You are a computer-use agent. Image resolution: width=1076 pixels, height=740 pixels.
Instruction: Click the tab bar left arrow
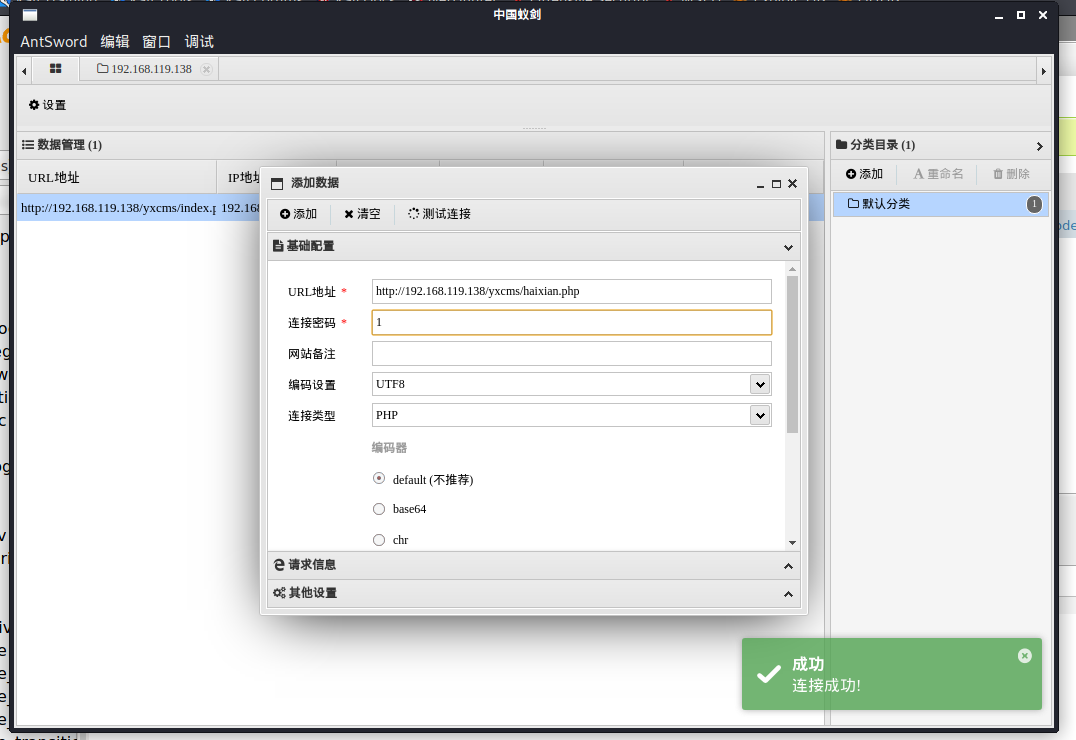[24, 71]
